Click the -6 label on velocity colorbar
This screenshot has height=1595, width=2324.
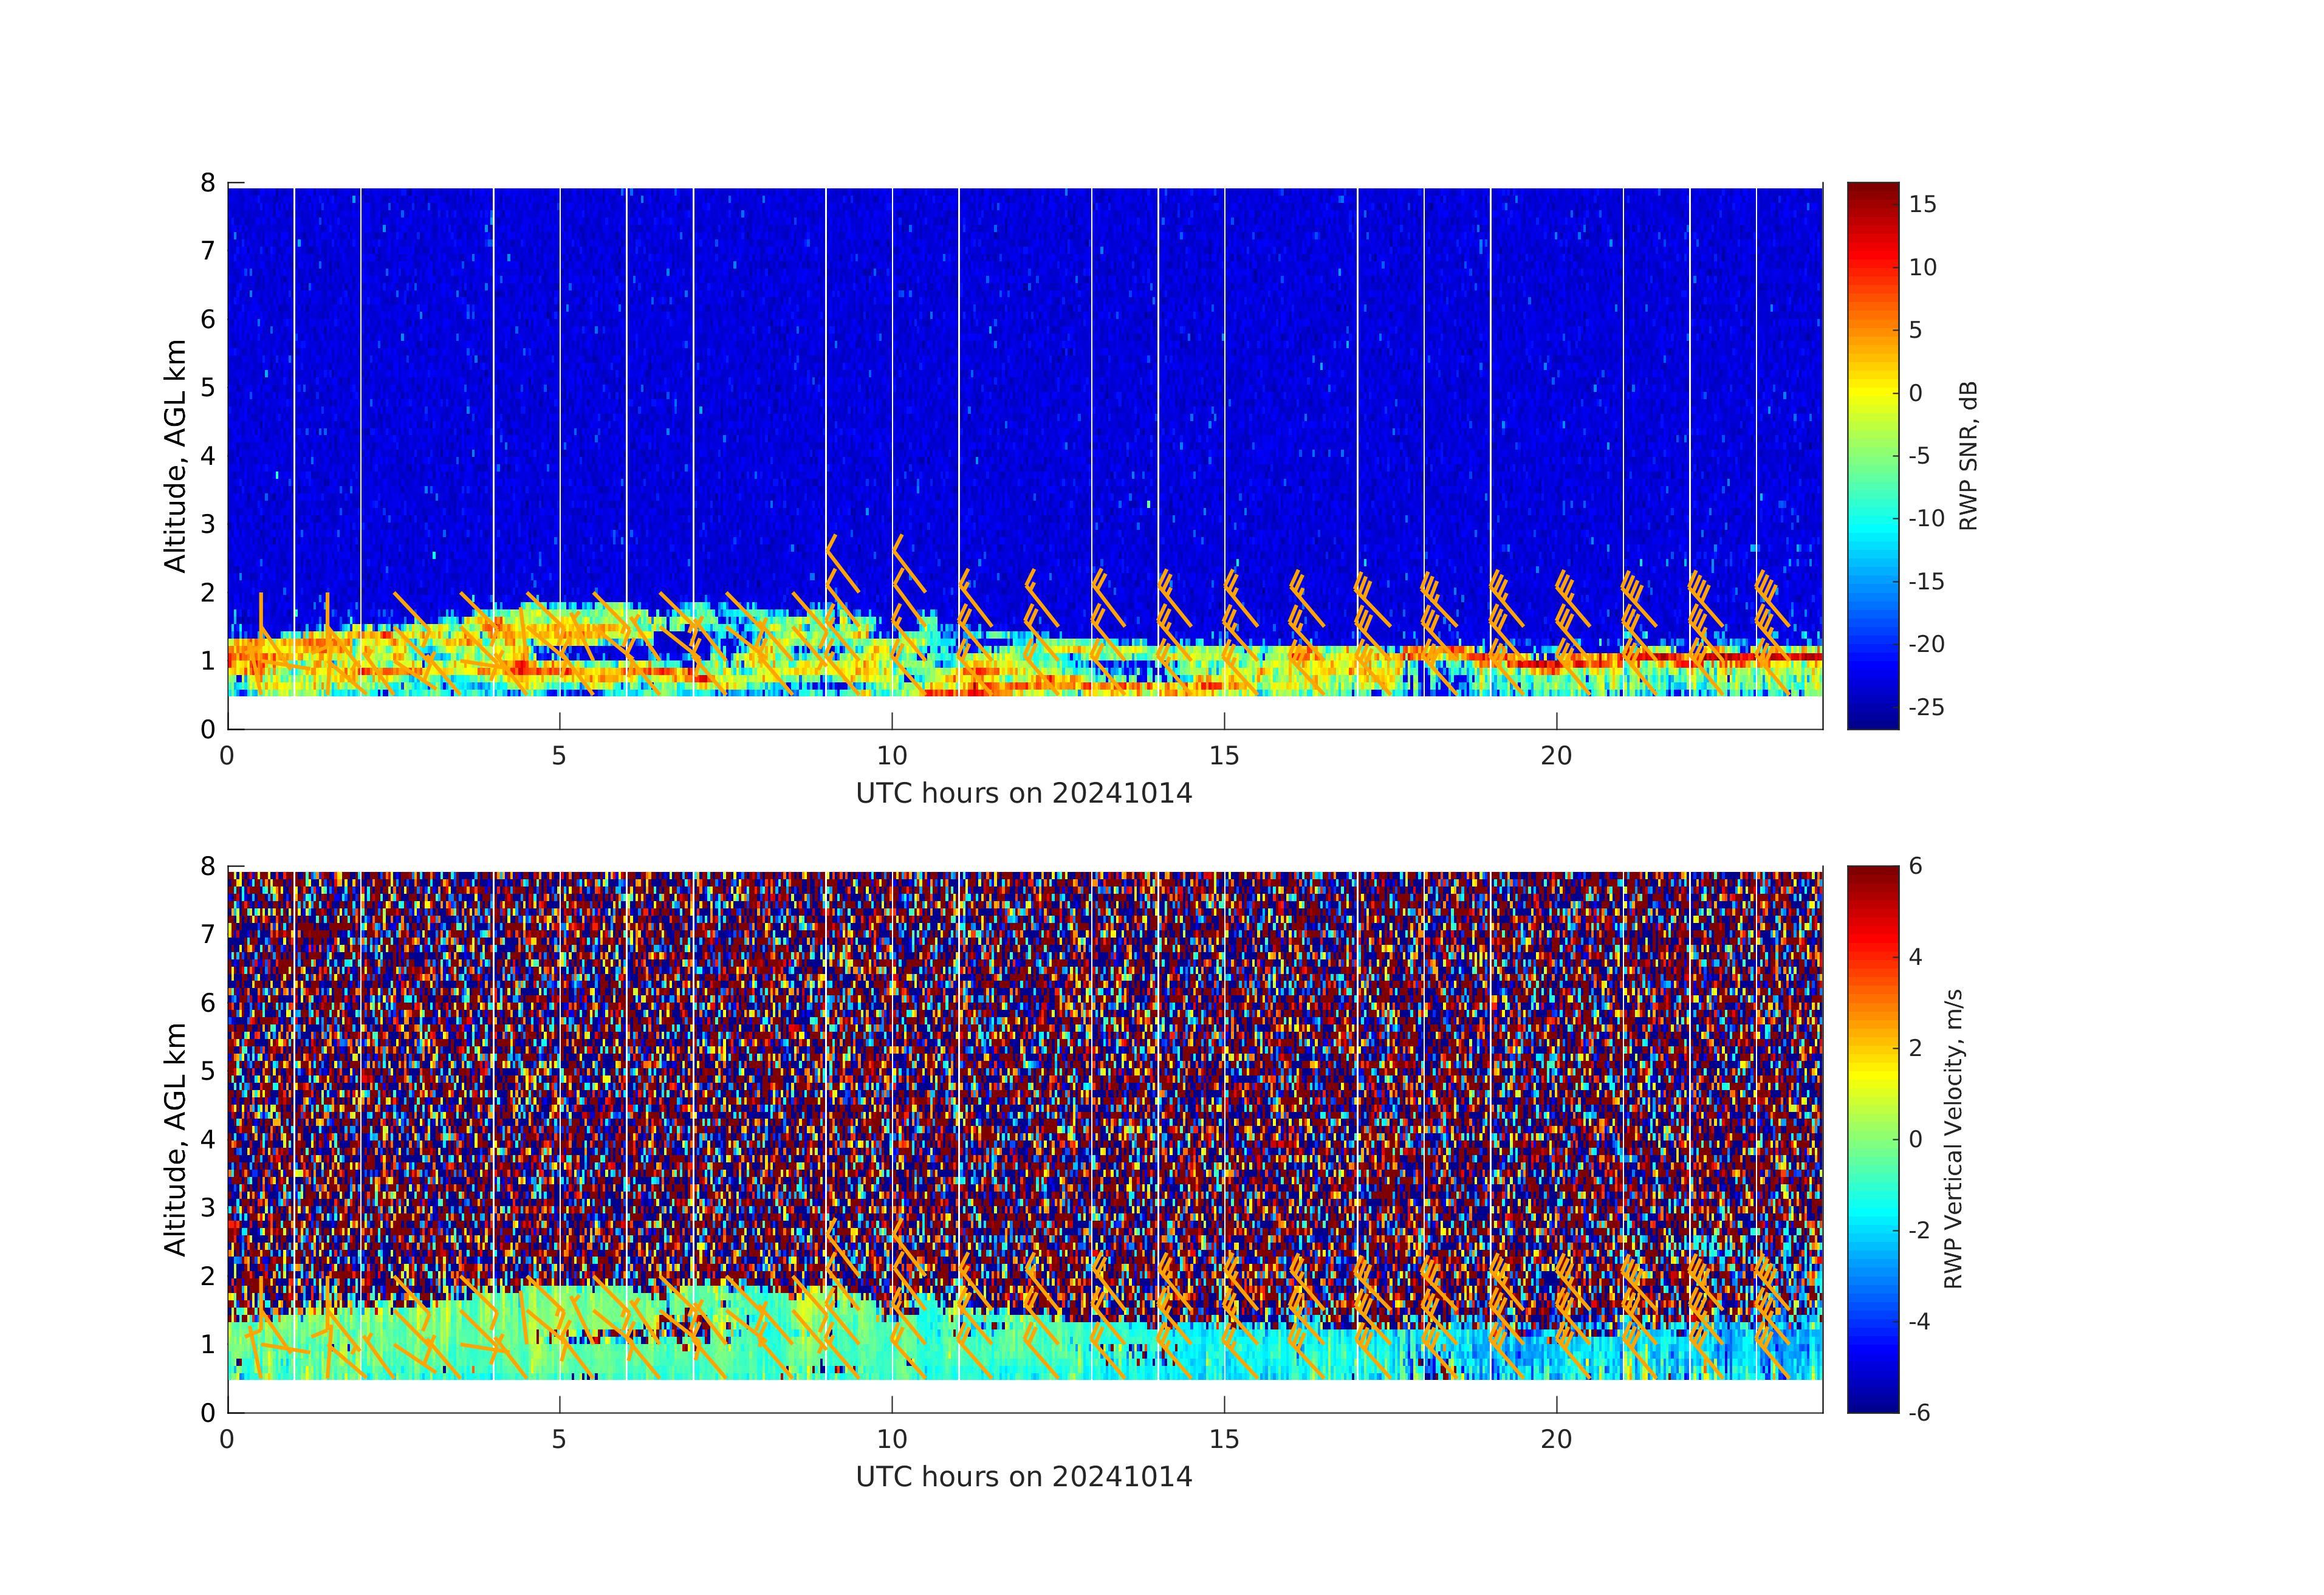(x=1920, y=1412)
